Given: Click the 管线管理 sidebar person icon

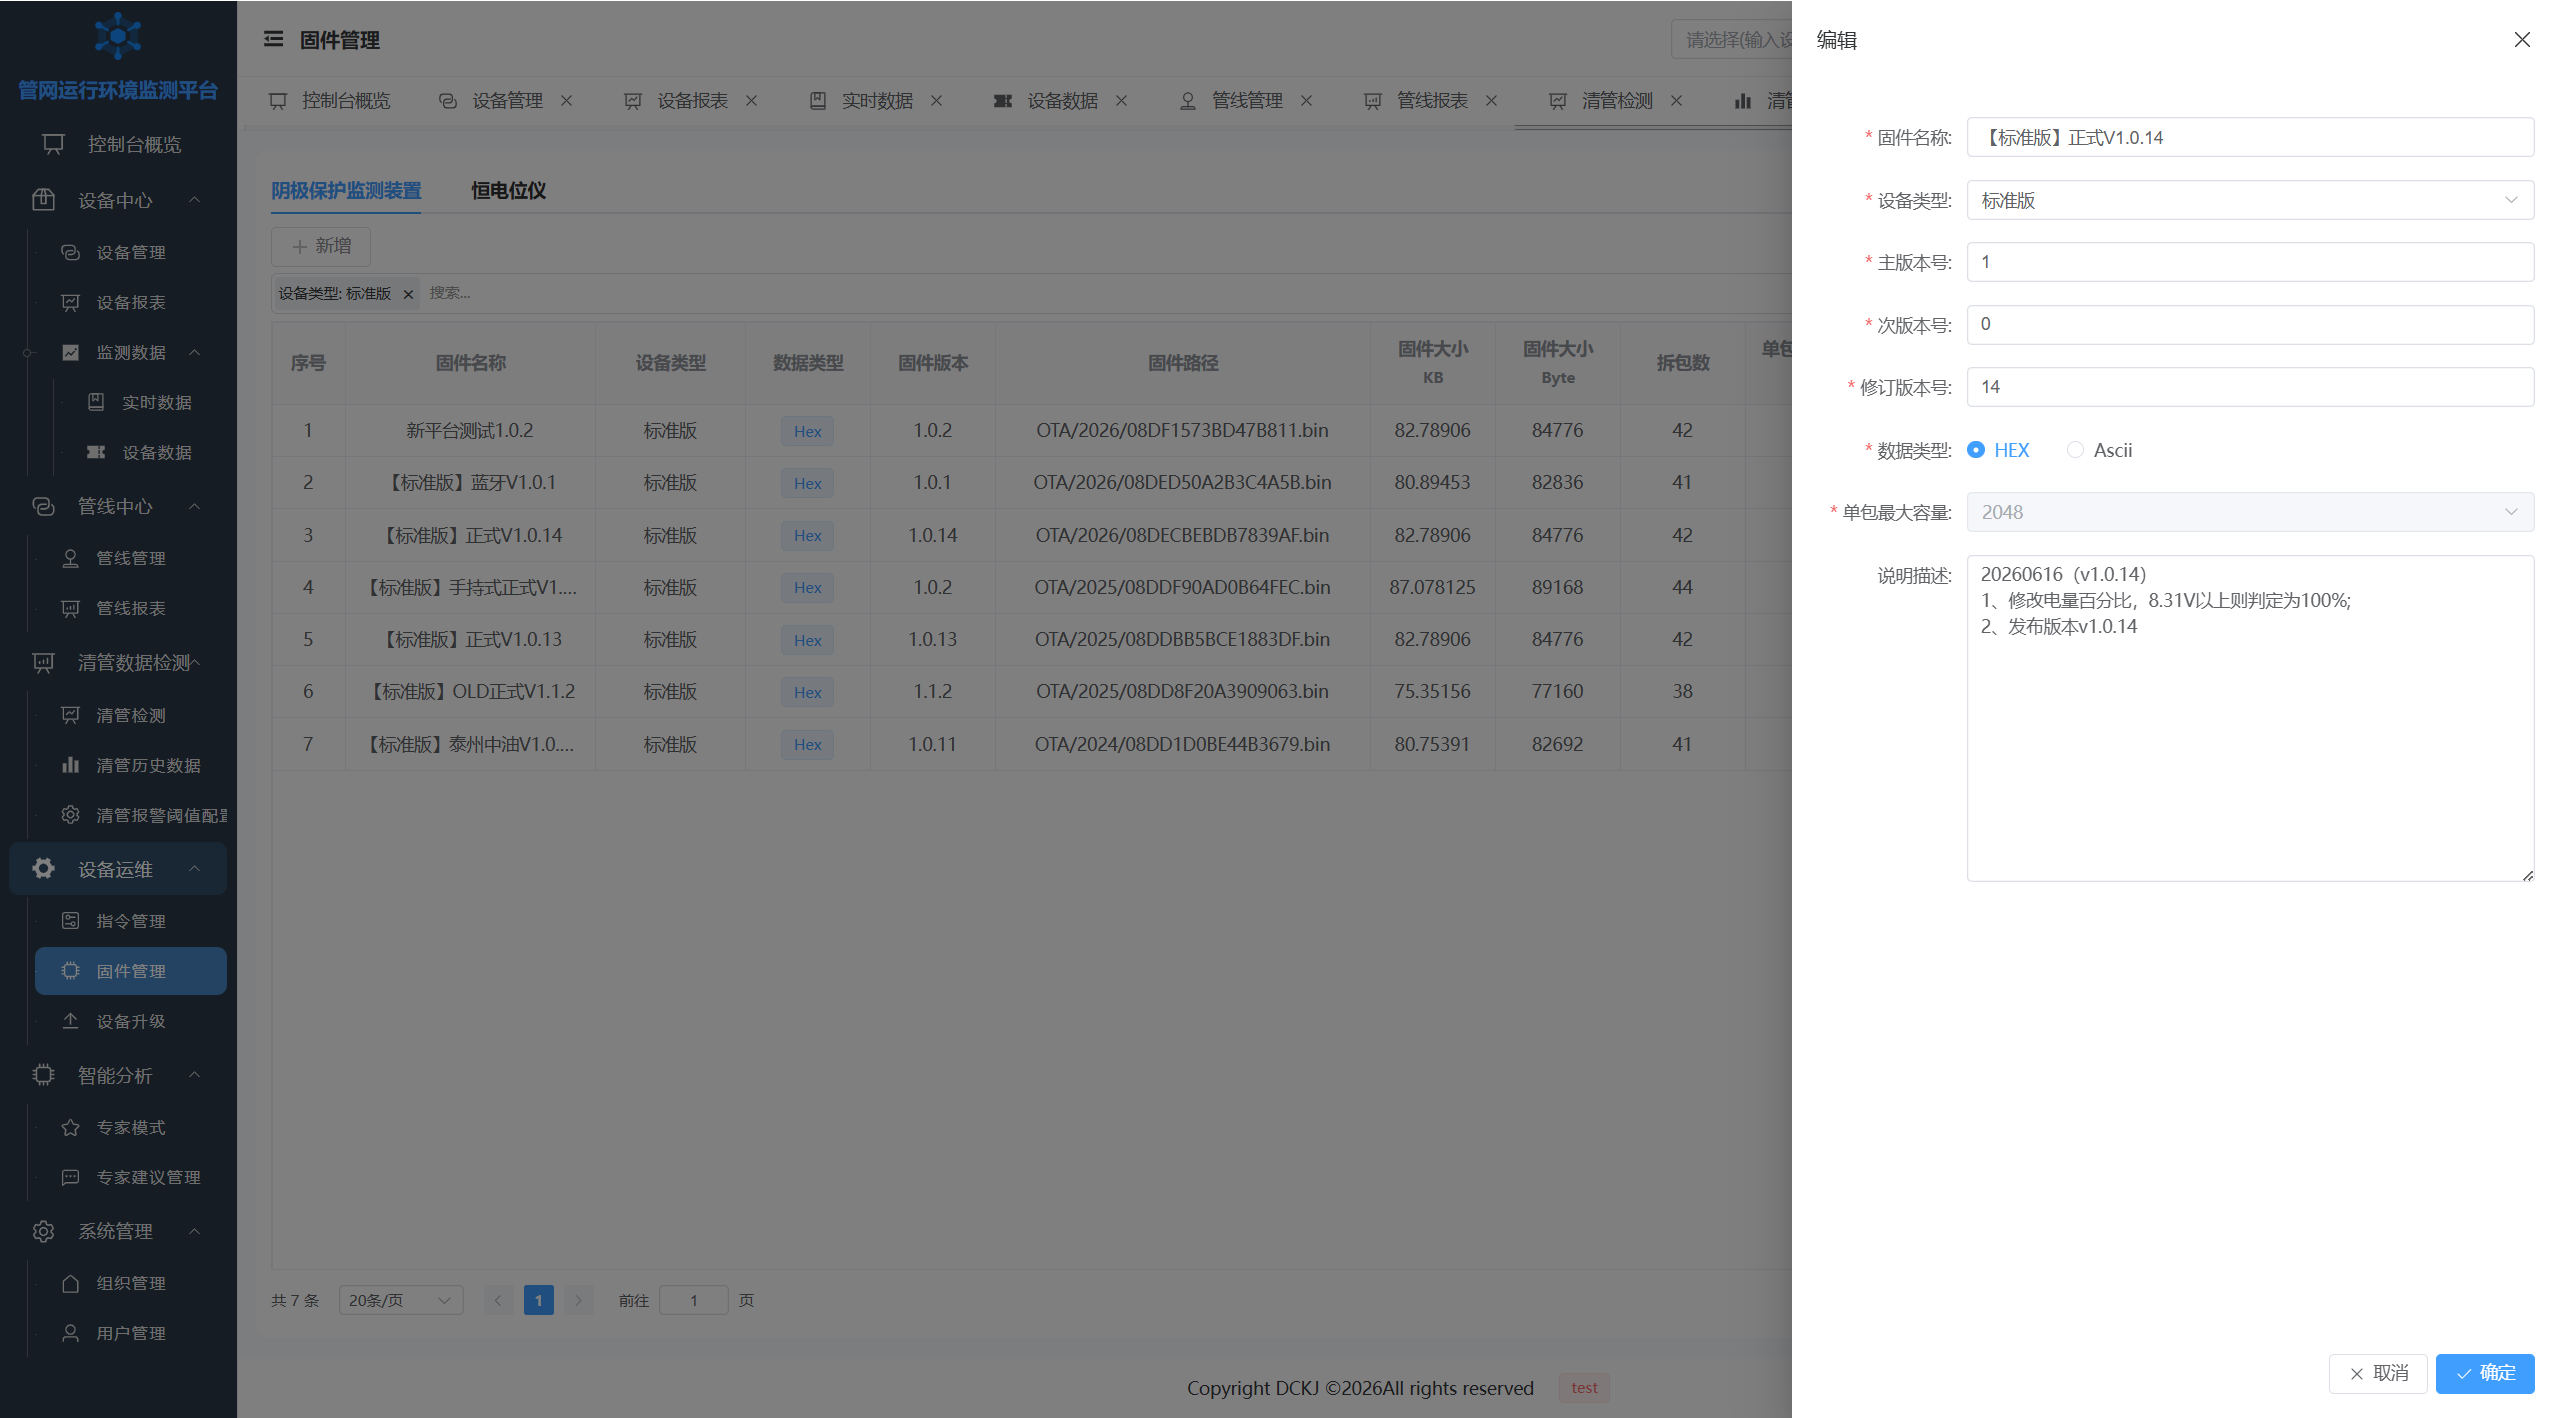Looking at the screenshot, I should click(x=70, y=558).
